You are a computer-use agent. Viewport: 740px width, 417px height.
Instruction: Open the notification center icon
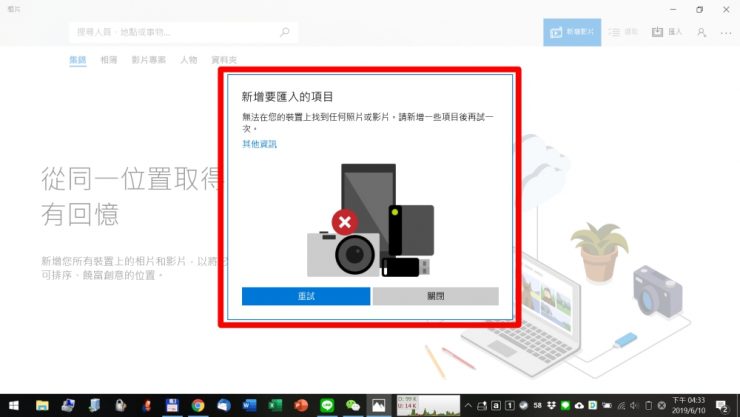coord(722,405)
